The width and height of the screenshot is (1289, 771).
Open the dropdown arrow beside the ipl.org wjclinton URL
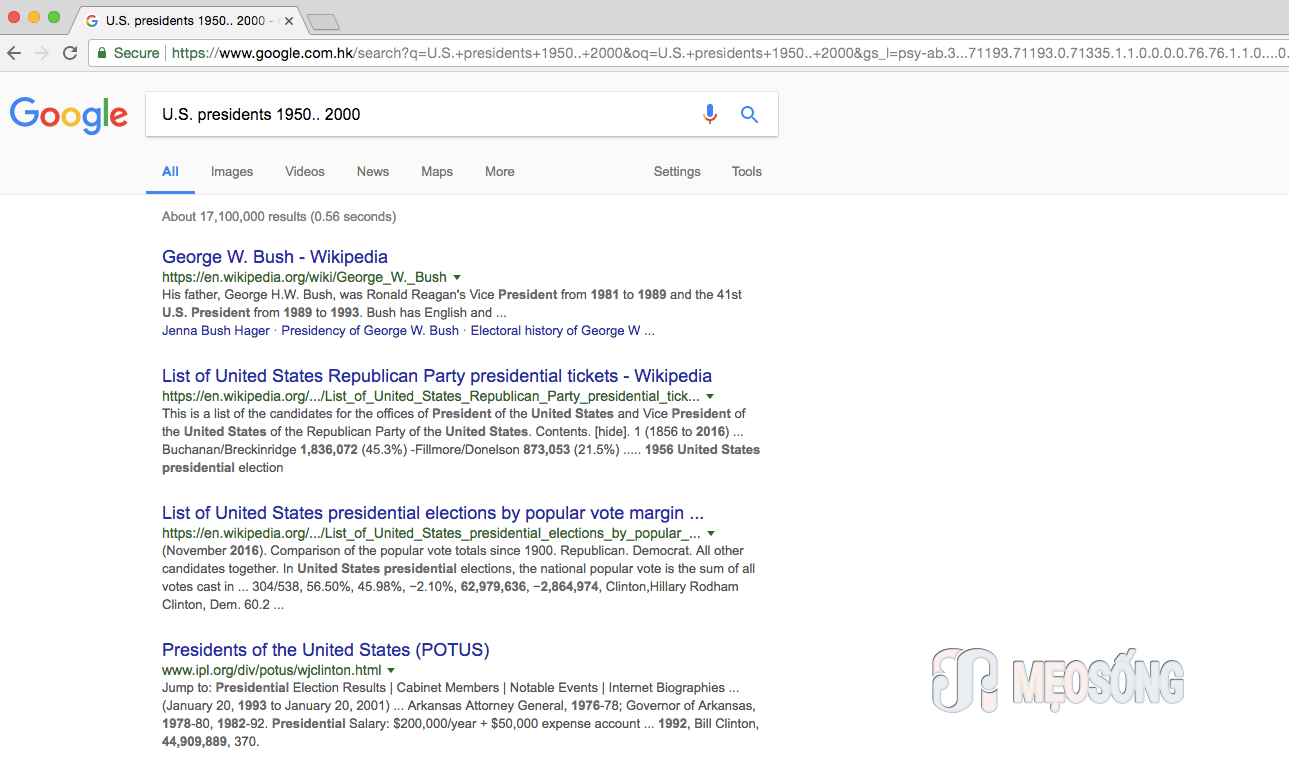tap(391, 670)
